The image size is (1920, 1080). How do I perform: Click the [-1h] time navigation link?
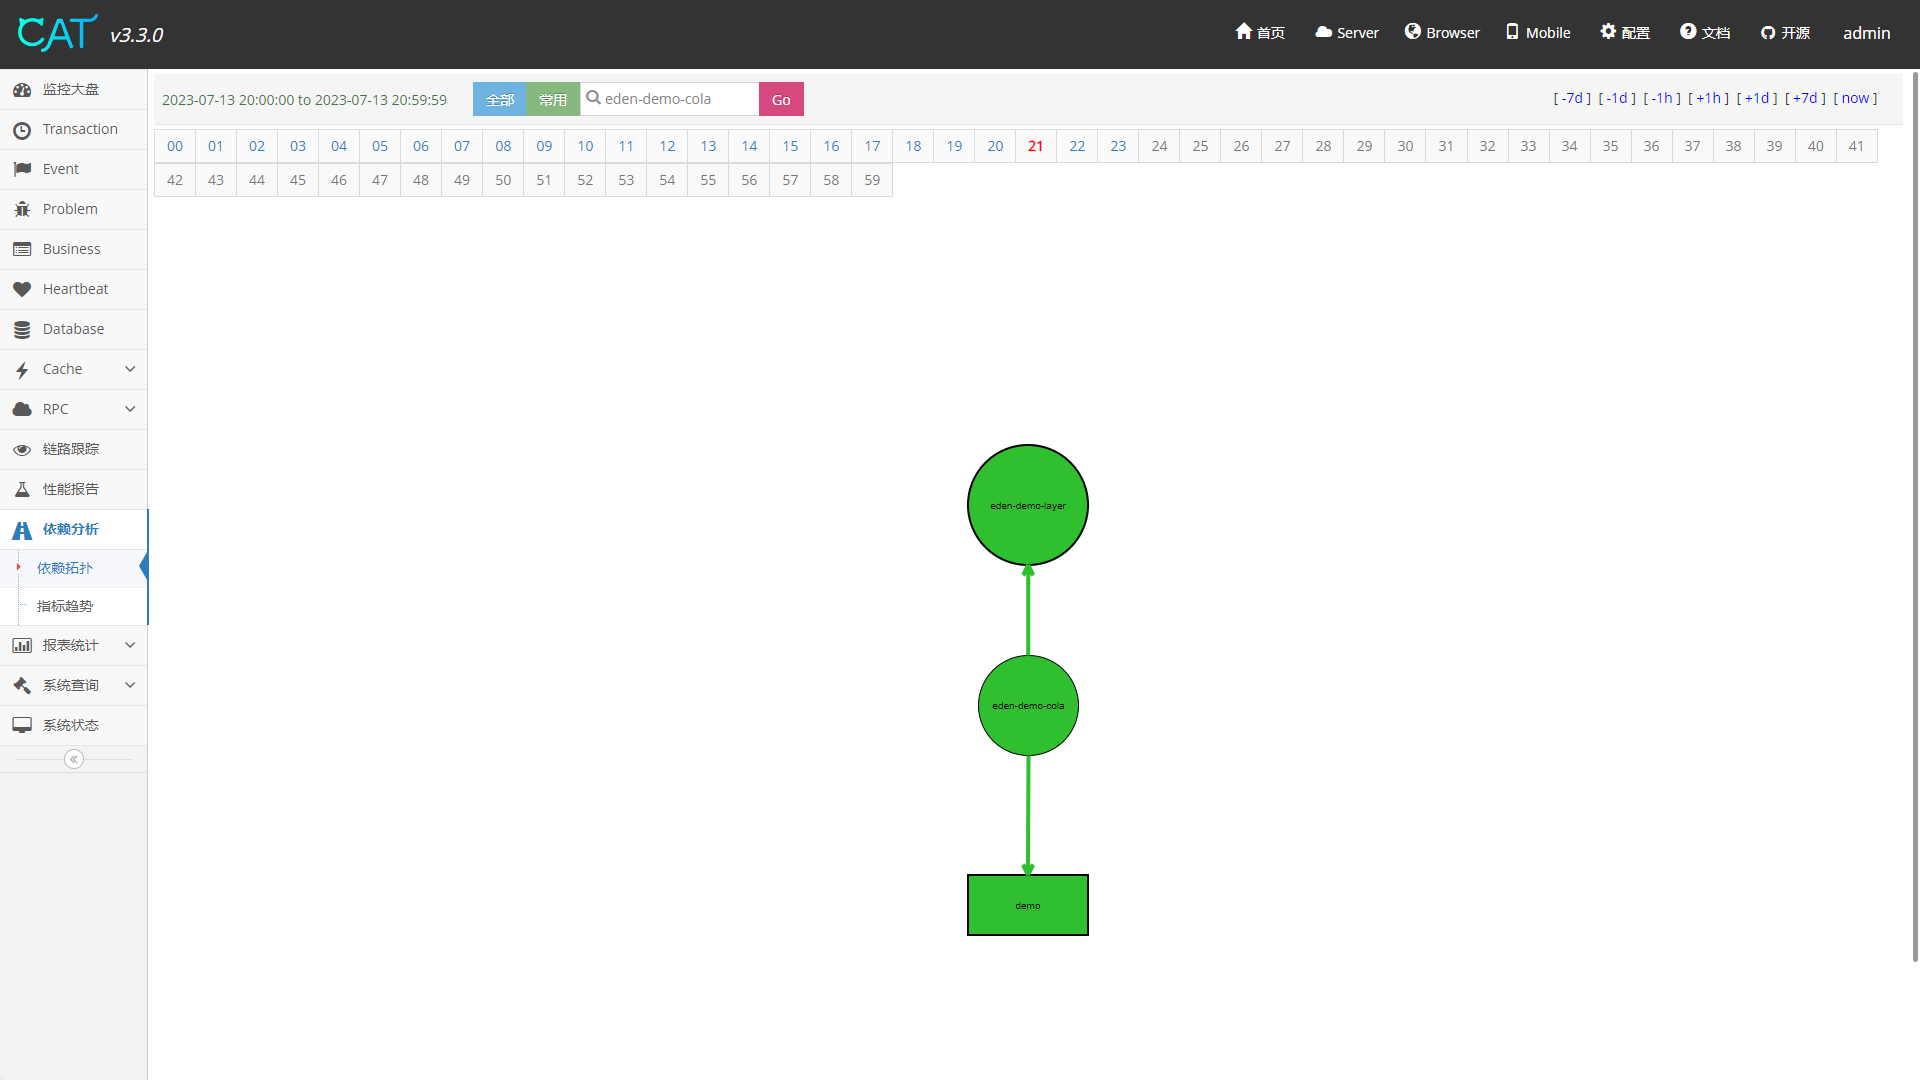[x=1662, y=98]
